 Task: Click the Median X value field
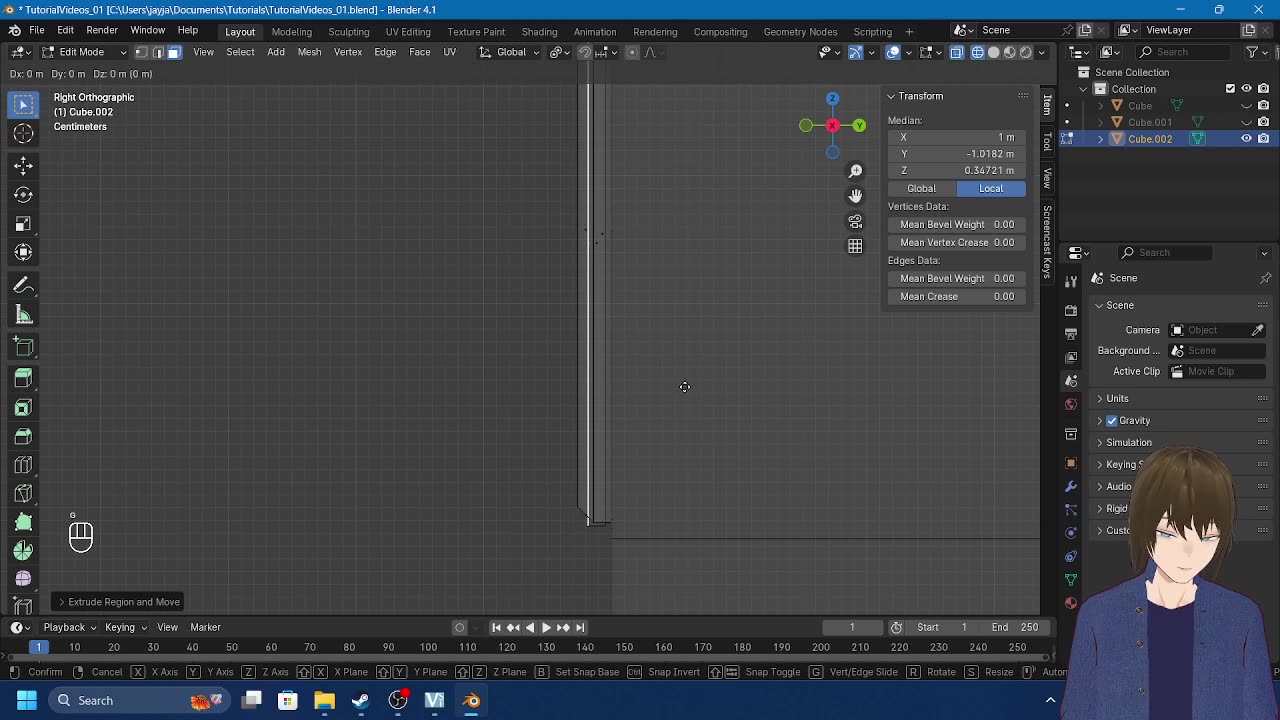957,137
